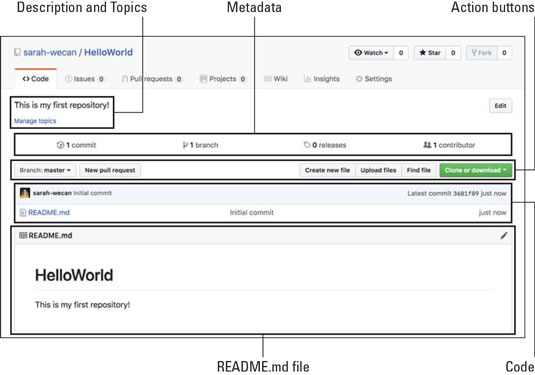Open the Pull requests tab
535x375 pixels.
(x=152, y=79)
